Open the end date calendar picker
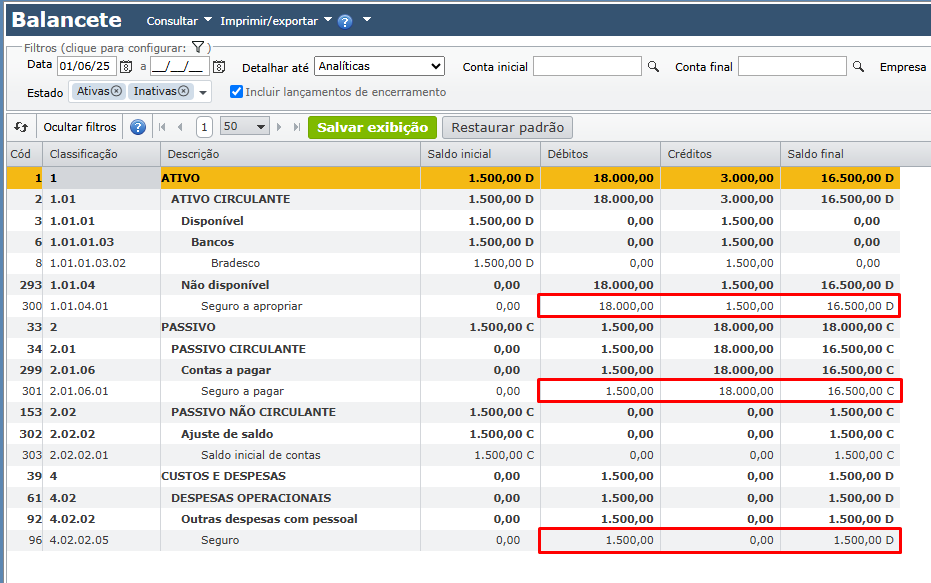Image resolution: width=931 pixels, height=583 pixels. click(x=219, y=67)
